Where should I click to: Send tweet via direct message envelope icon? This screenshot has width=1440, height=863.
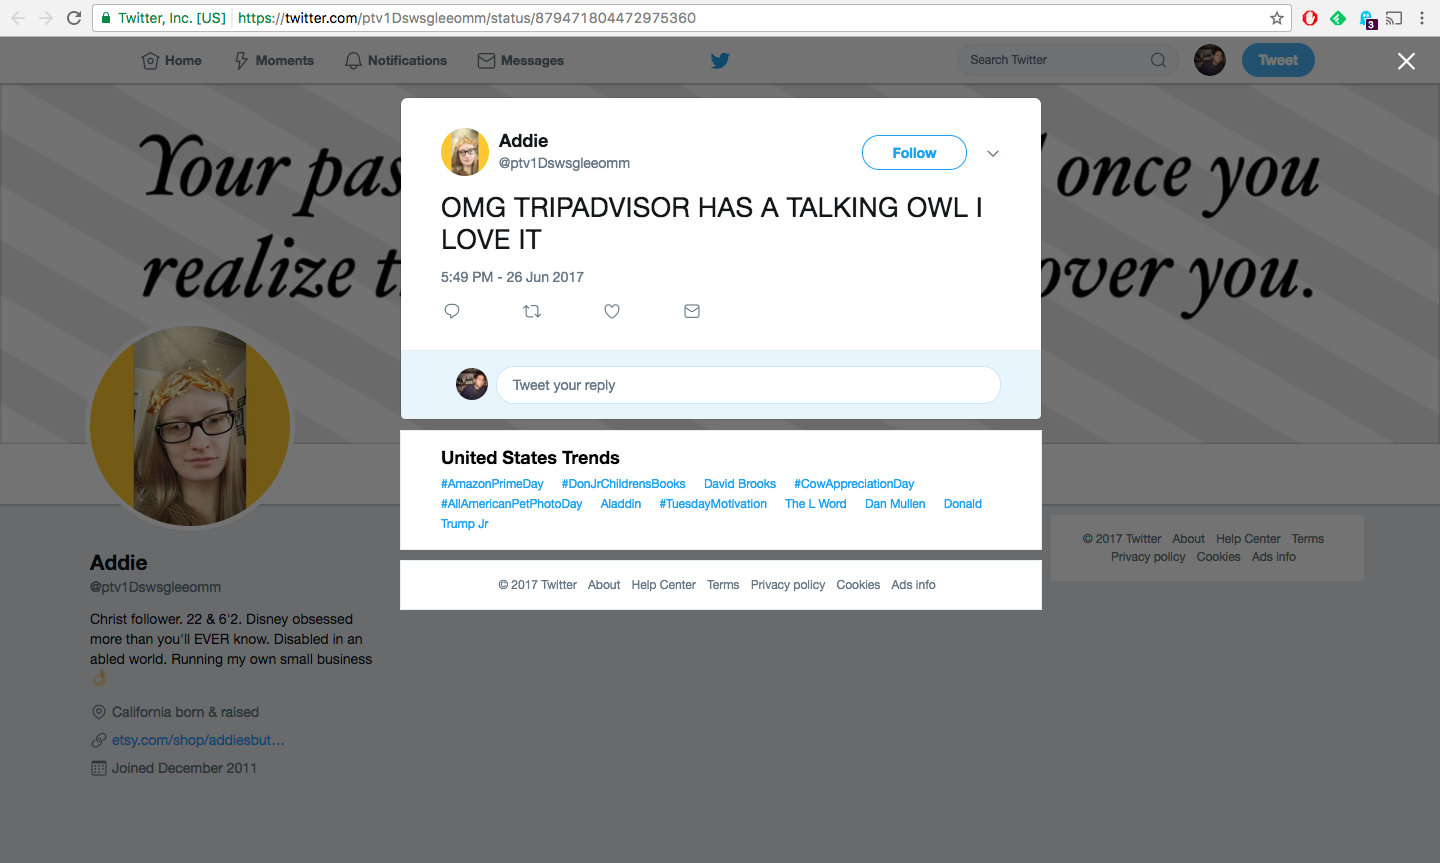pyautogui.click(x=692, y=311)
